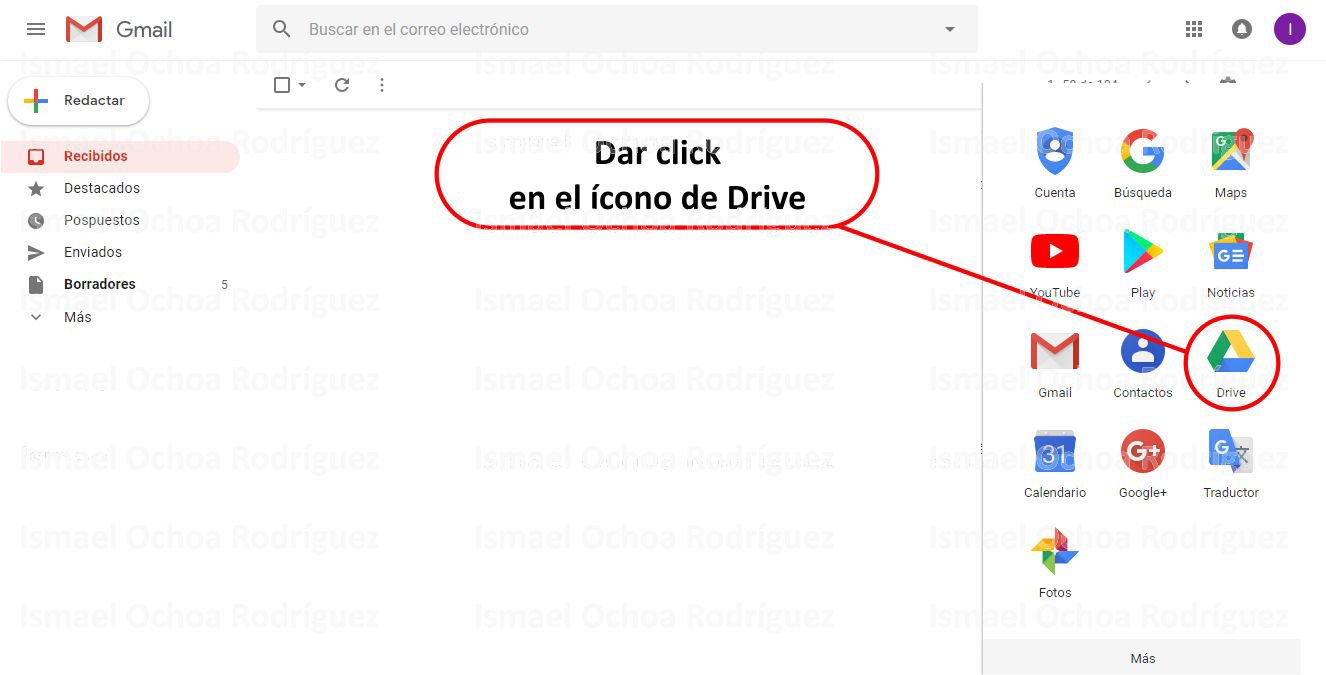Viewport: 1326px width, 675px height.
Task: Click Más at bottom of apps panel
Action: [x=1142, y=658]
